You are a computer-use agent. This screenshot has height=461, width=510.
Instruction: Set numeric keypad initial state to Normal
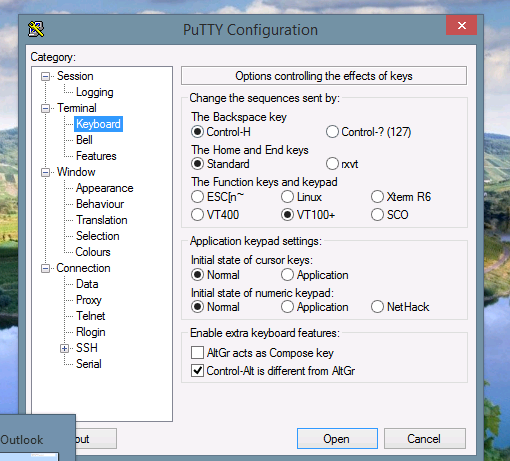pos(197,307)
